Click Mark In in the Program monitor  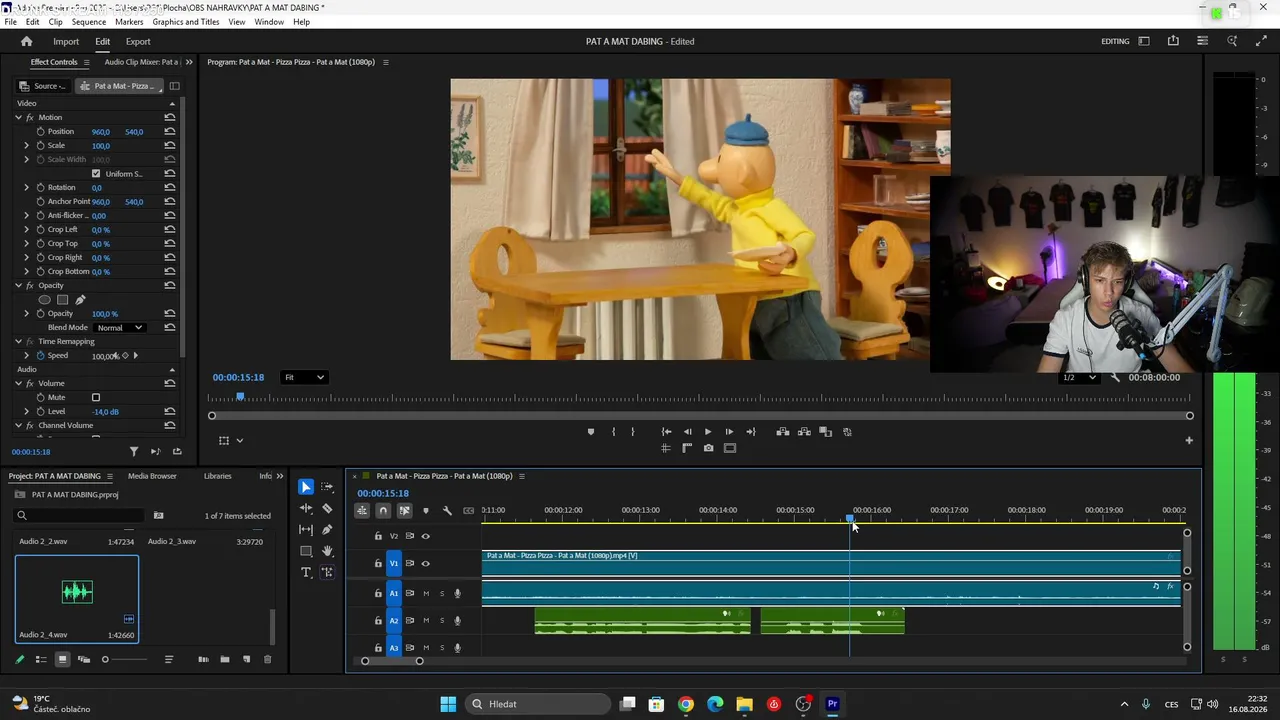[613, 432]
